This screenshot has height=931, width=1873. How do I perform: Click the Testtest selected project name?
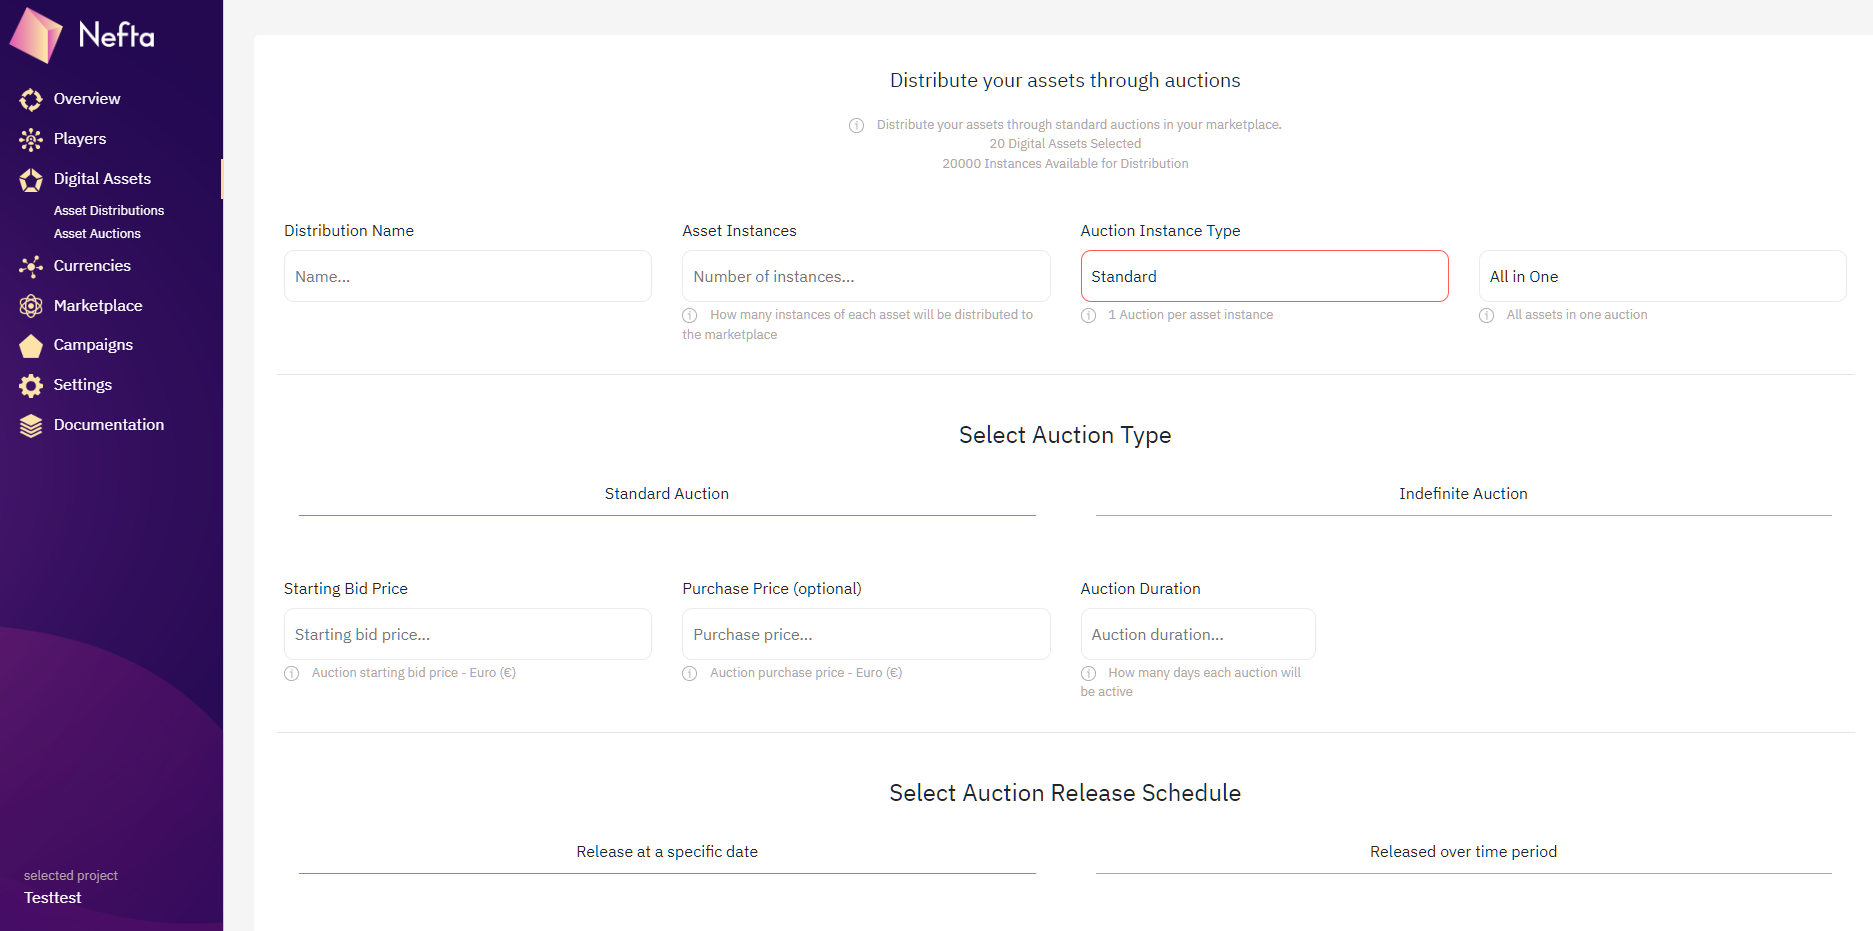53,898
